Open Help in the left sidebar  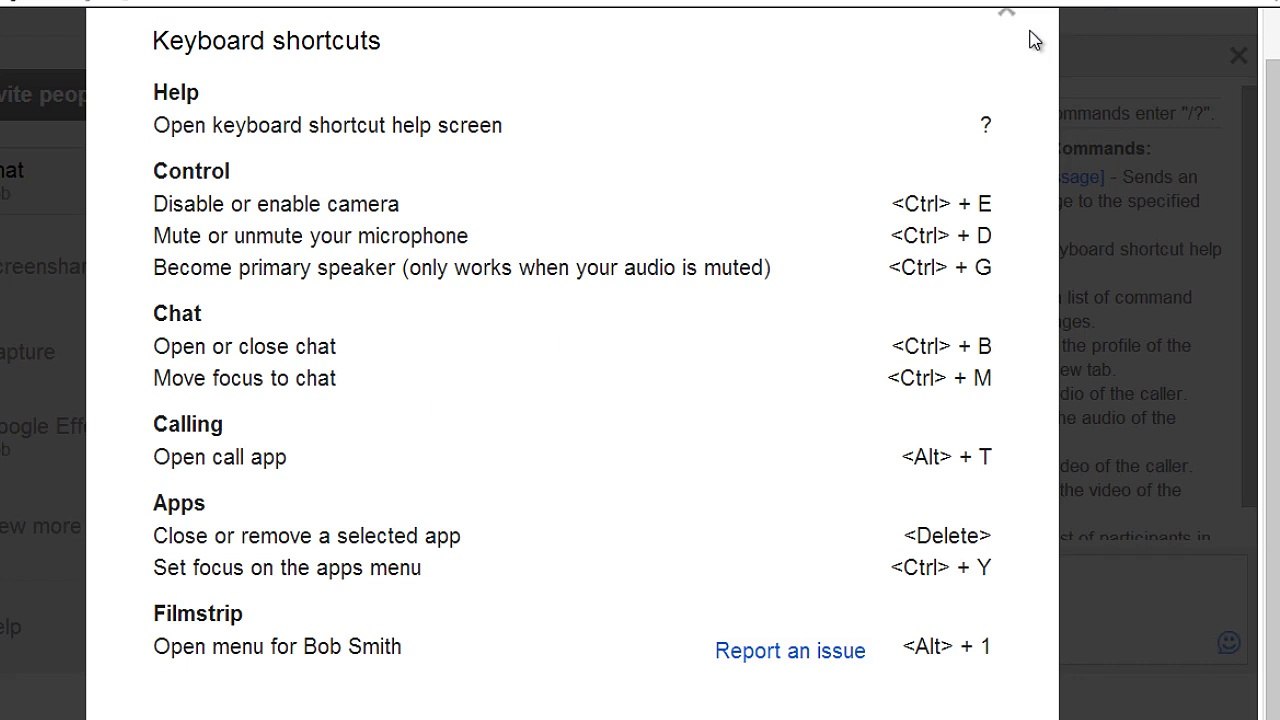[12, 628]
